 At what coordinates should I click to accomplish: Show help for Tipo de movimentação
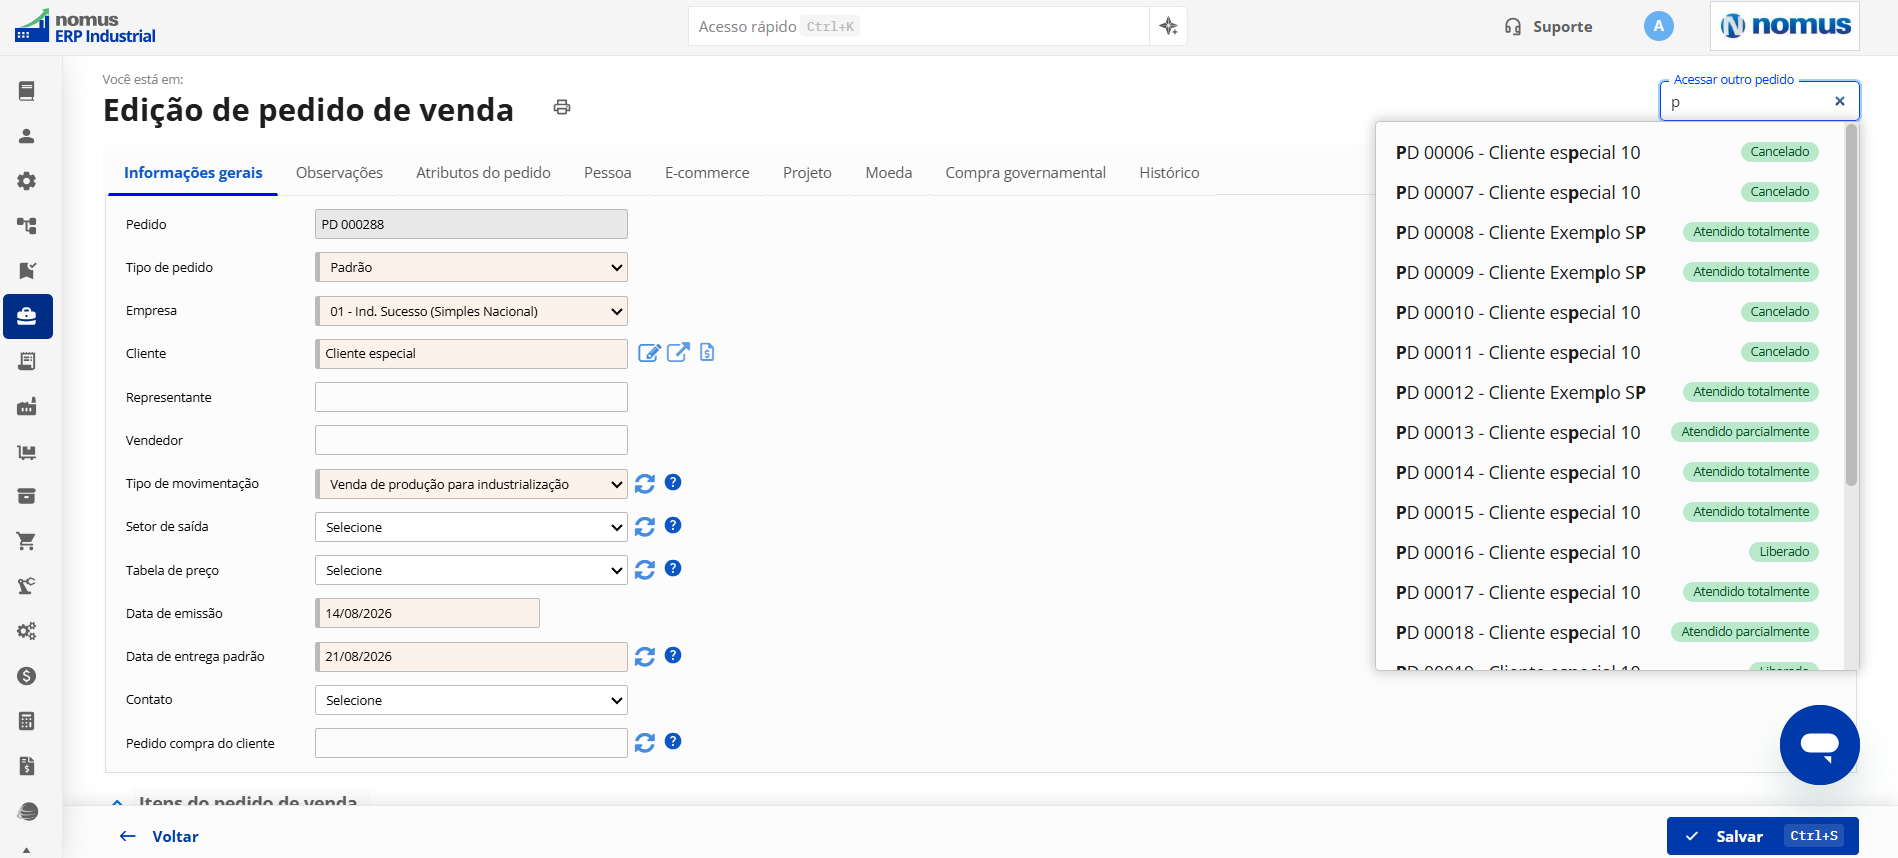click(x=673, y=482)
